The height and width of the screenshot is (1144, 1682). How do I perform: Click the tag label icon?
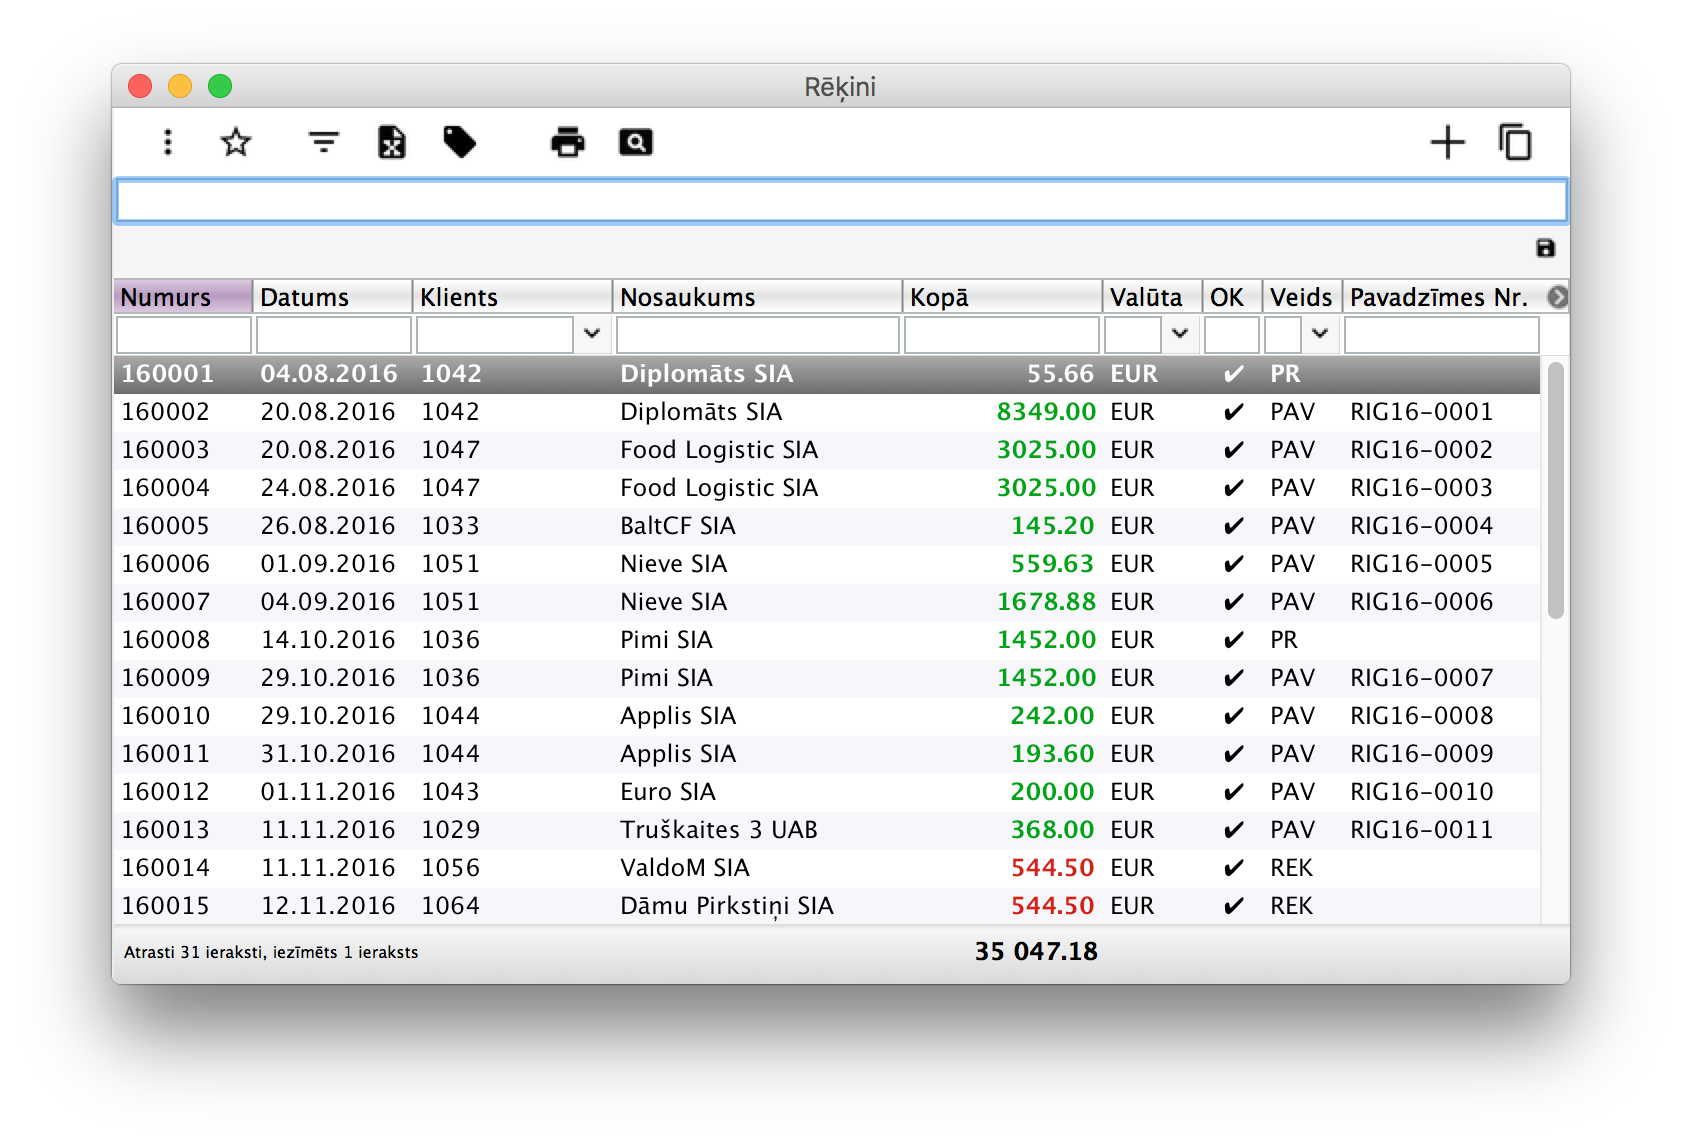(x=459, y=142)
